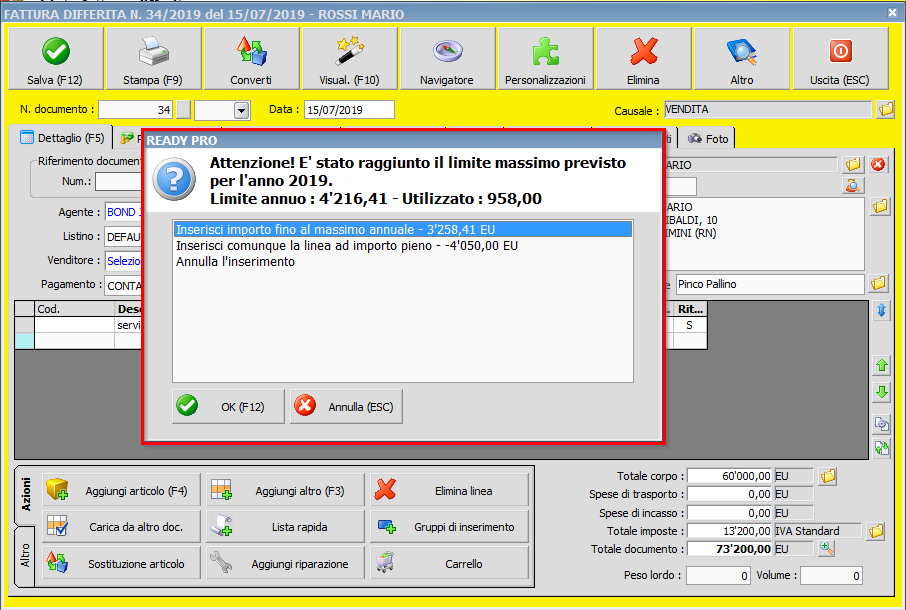Click the IVA Standard field
The height and width of the screenshot is (610, 906).
tap(818, 531)
